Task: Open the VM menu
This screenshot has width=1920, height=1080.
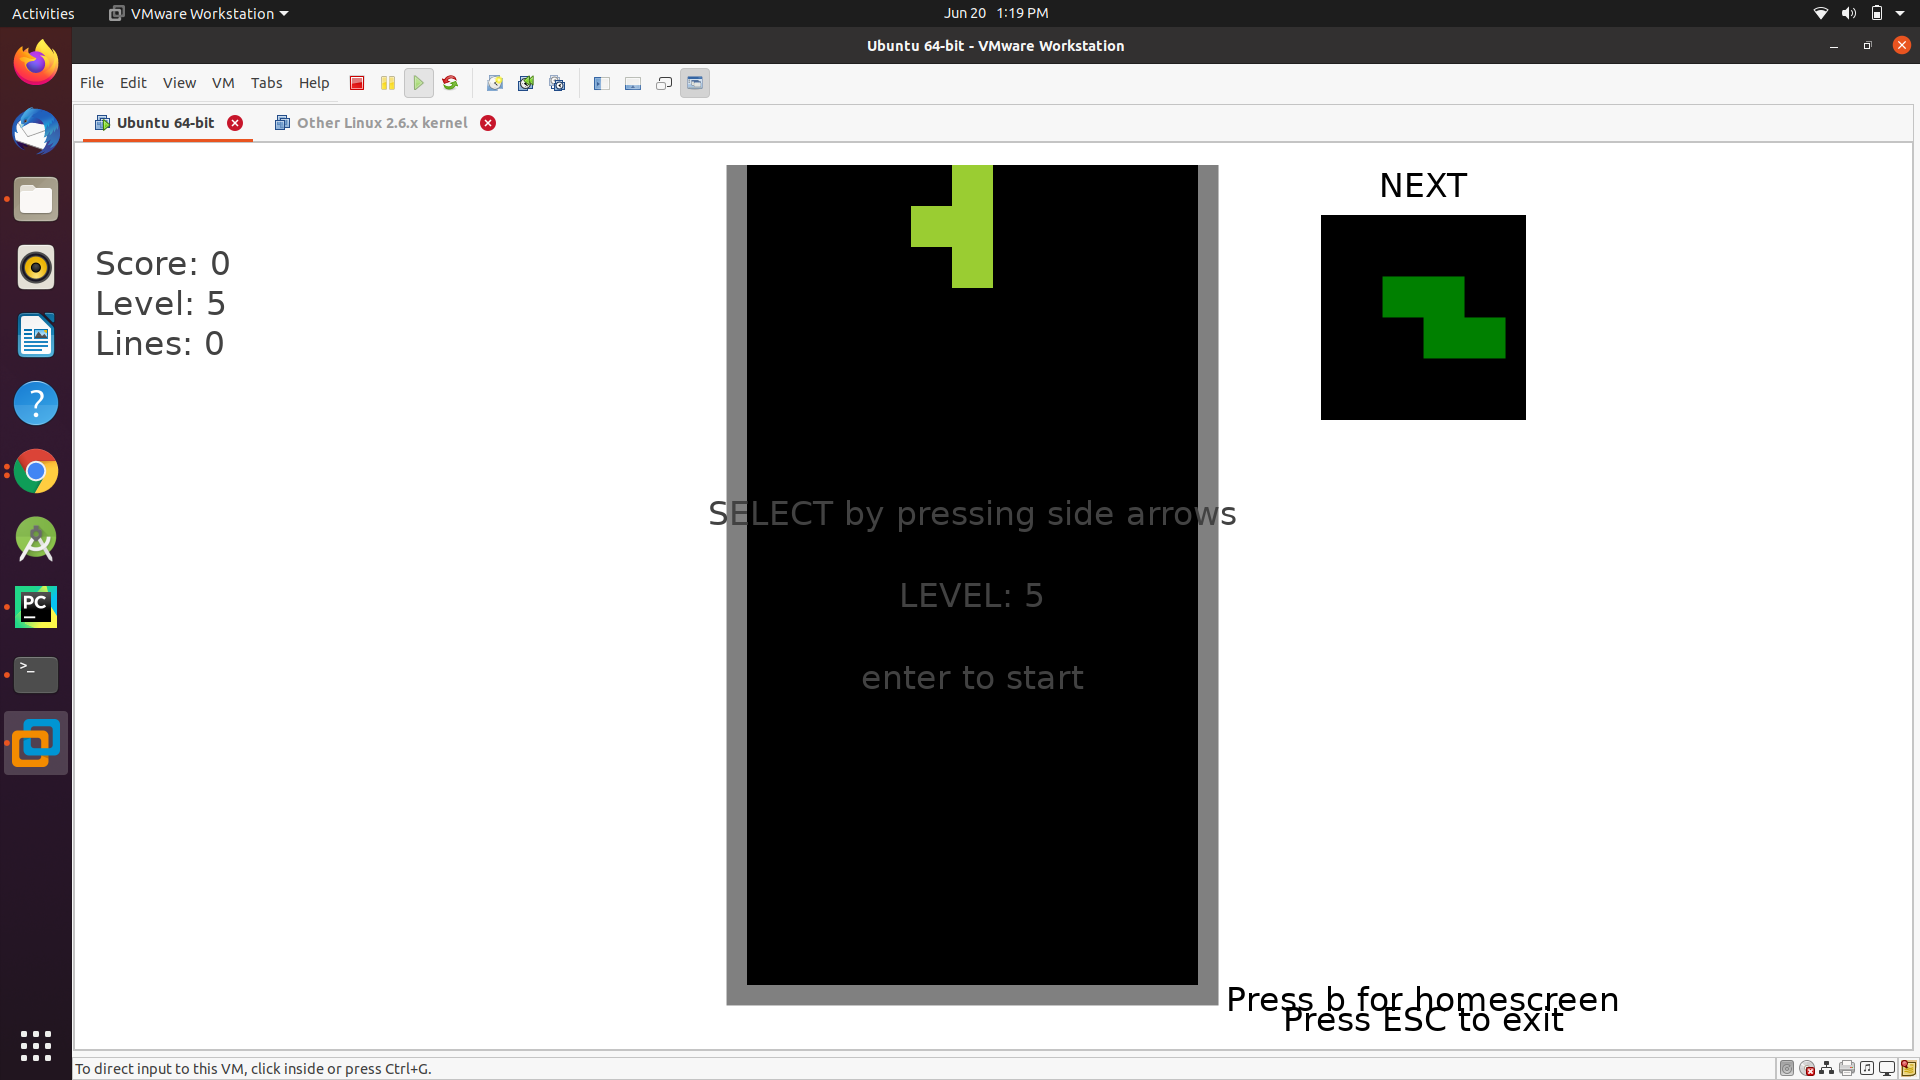Action: tap(223, 83)
